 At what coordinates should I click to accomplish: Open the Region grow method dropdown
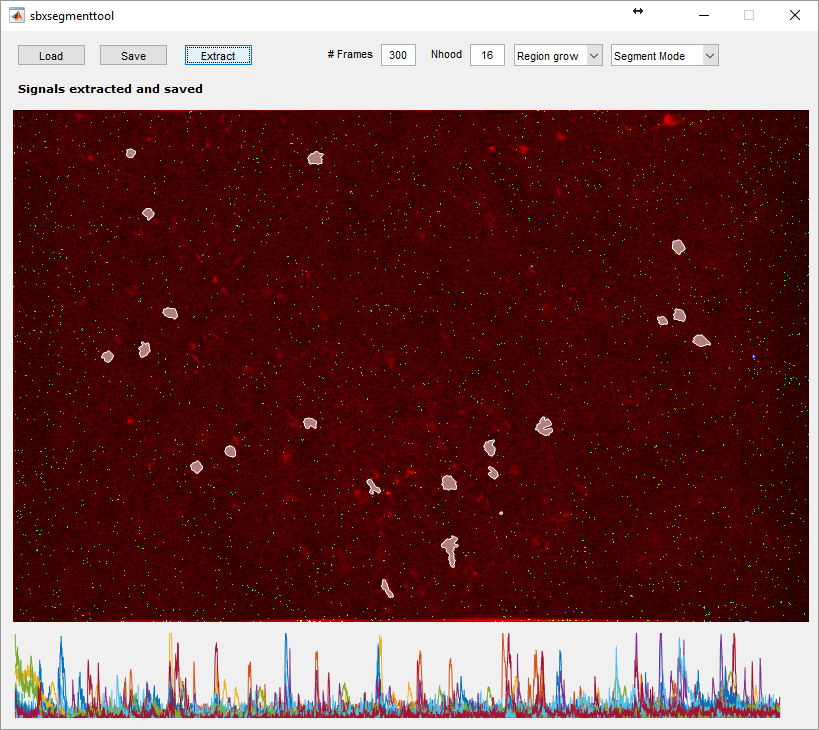coord(558,56)
